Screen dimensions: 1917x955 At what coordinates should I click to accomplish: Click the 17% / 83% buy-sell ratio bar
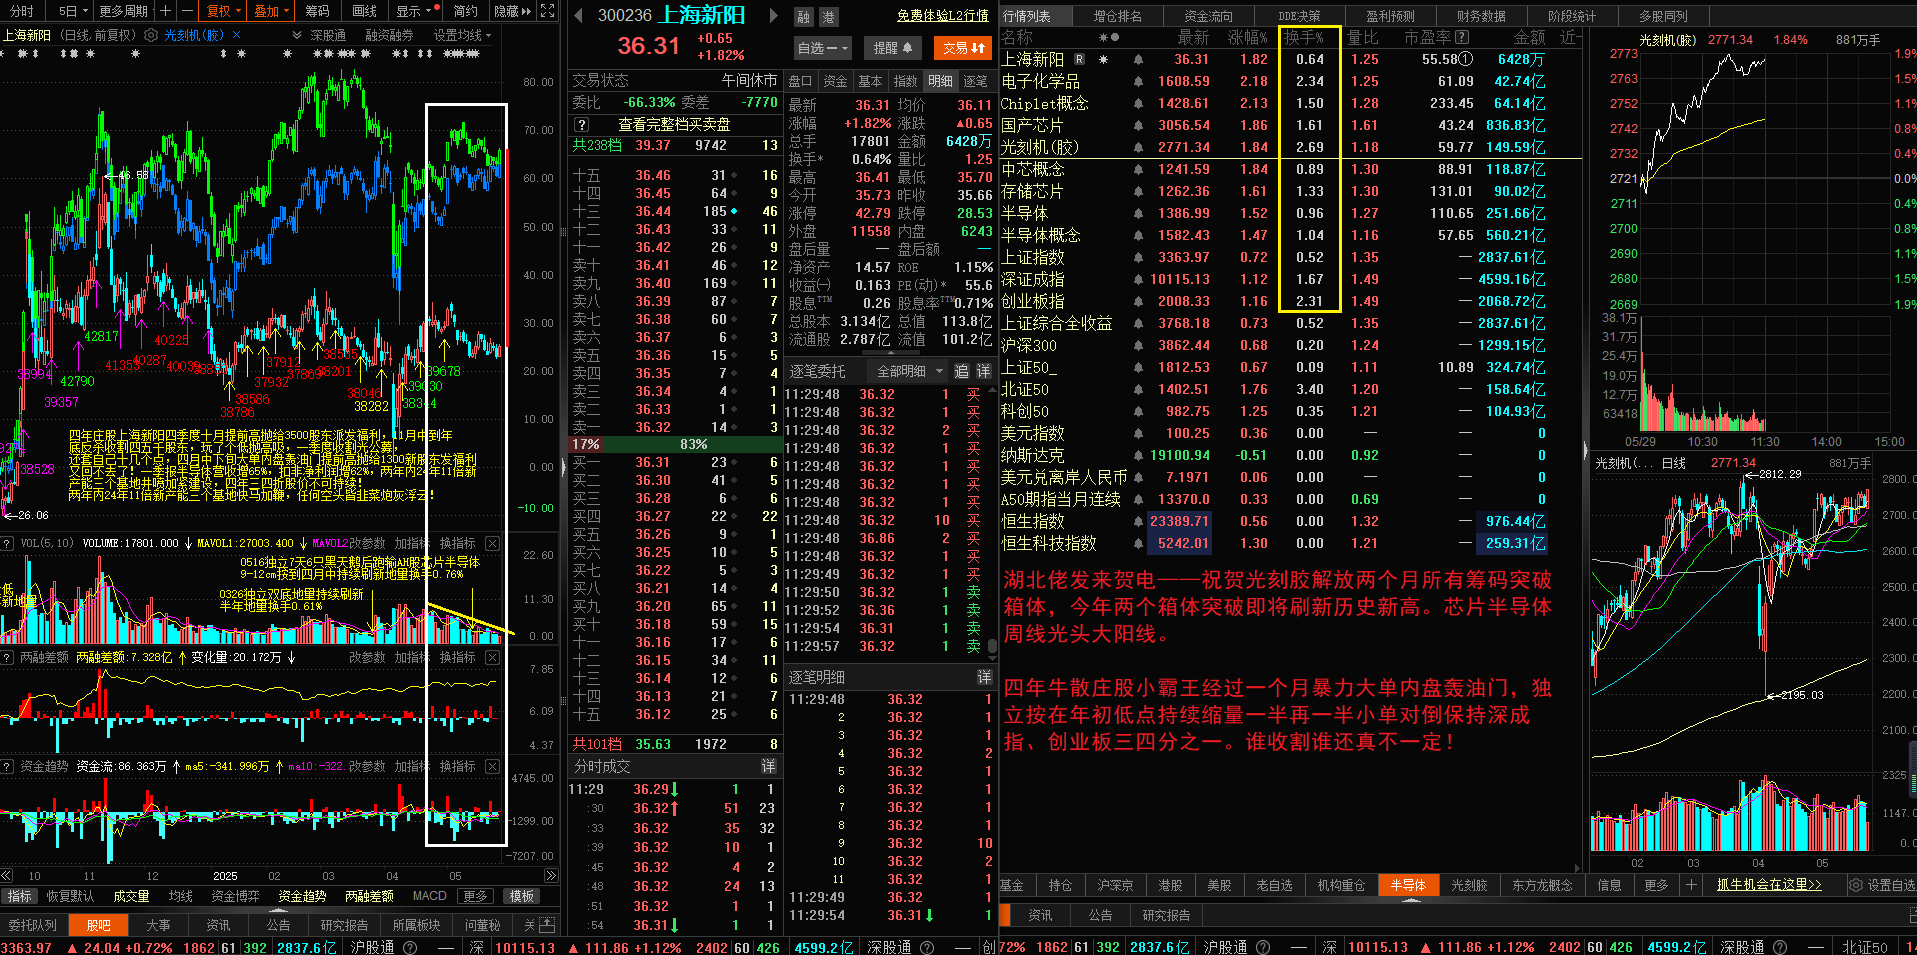click(x=674, y=444)
